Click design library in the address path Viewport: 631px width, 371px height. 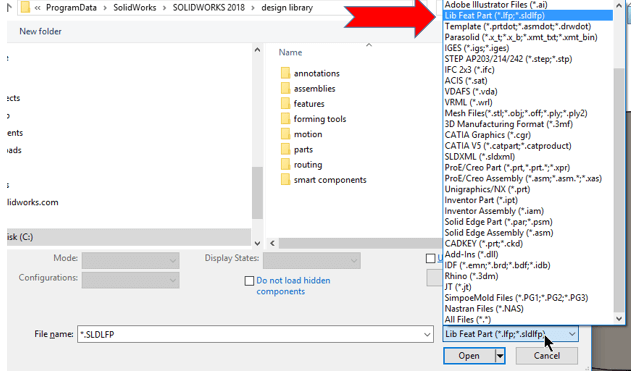tap(287, 7)
